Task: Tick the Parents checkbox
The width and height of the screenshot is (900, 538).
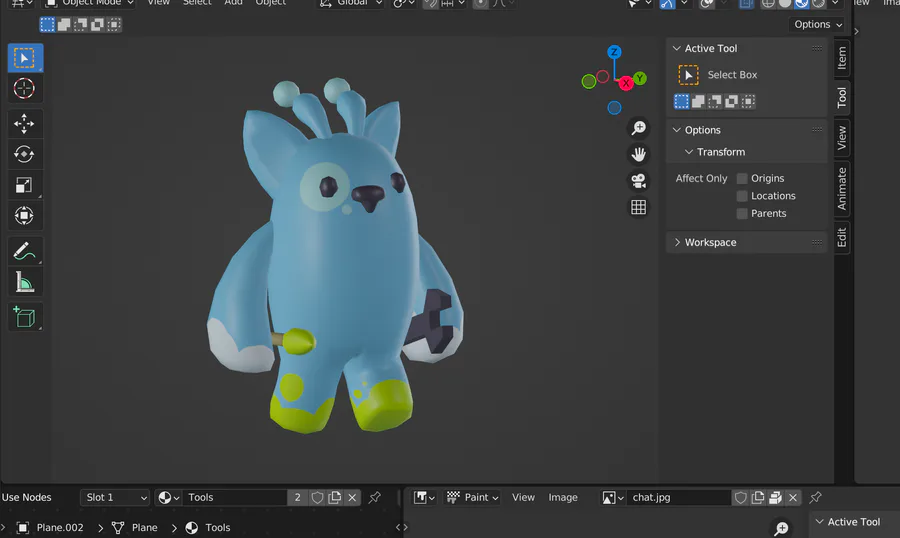Action: click(742, 213)
